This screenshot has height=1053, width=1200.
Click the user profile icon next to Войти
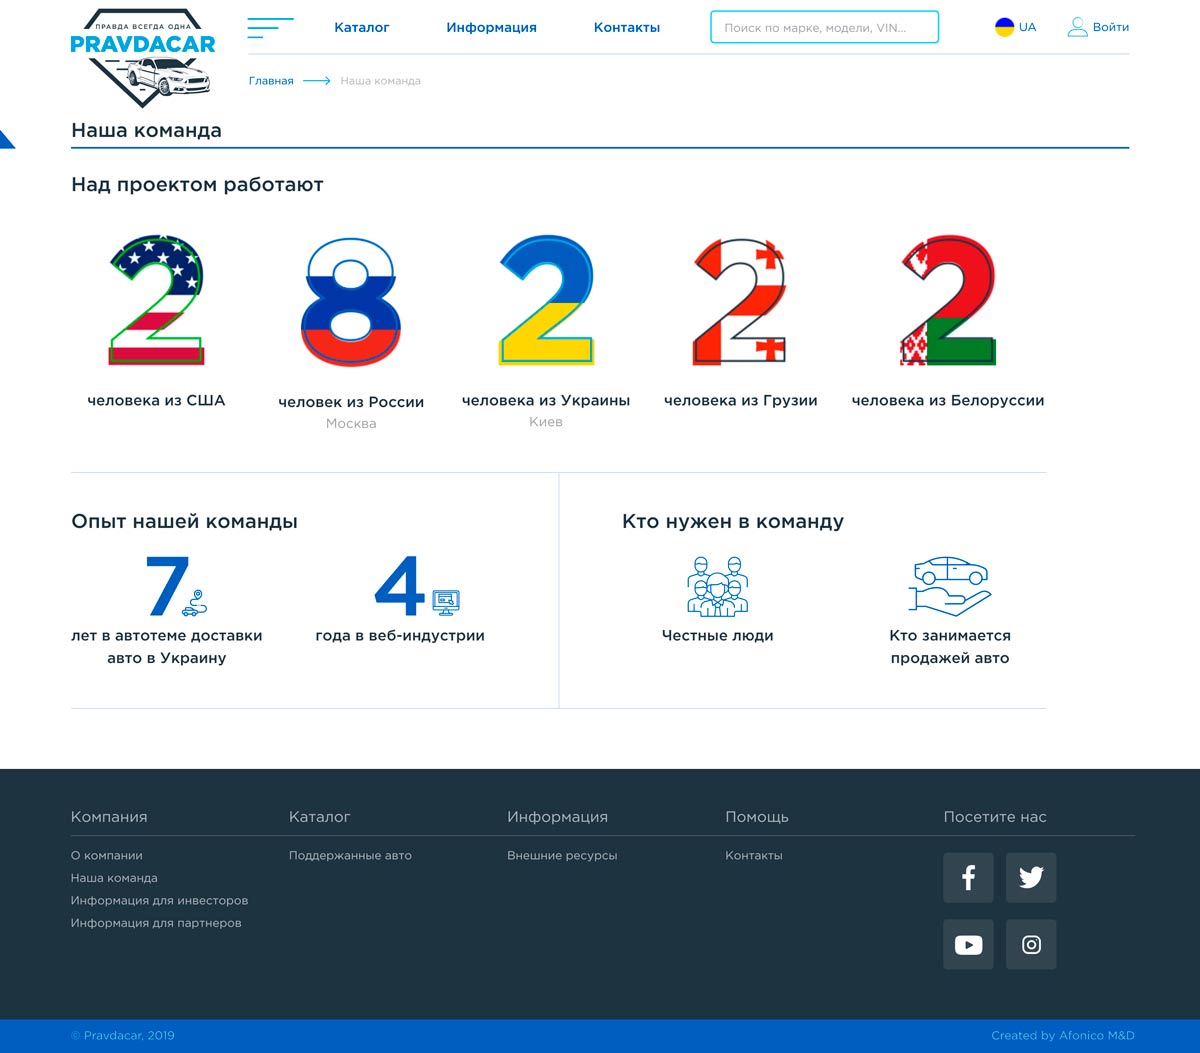coord(1077,27)
